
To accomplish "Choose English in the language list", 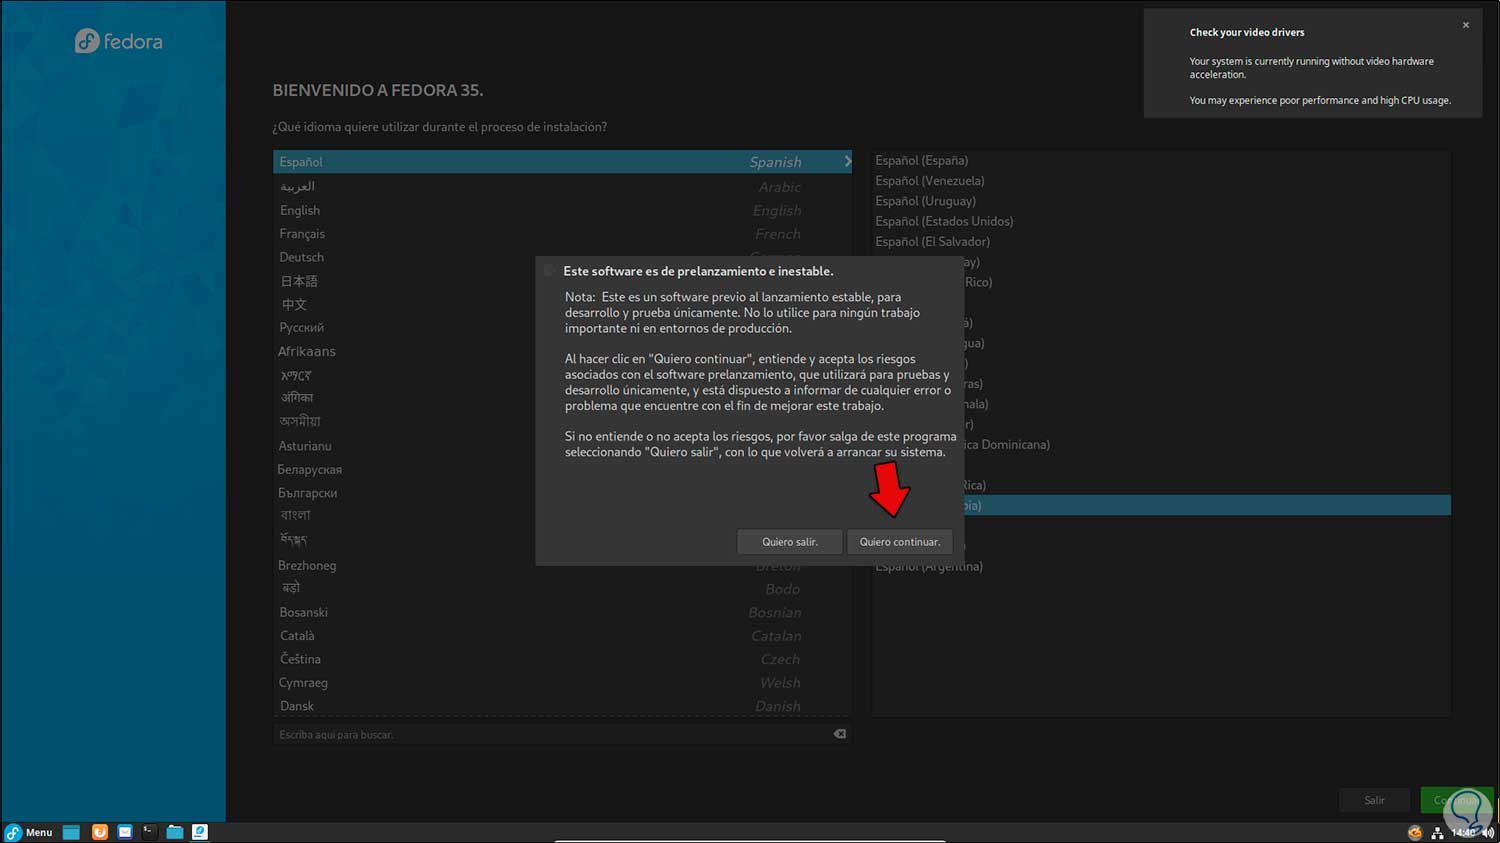I will click(x=562, y=210).
